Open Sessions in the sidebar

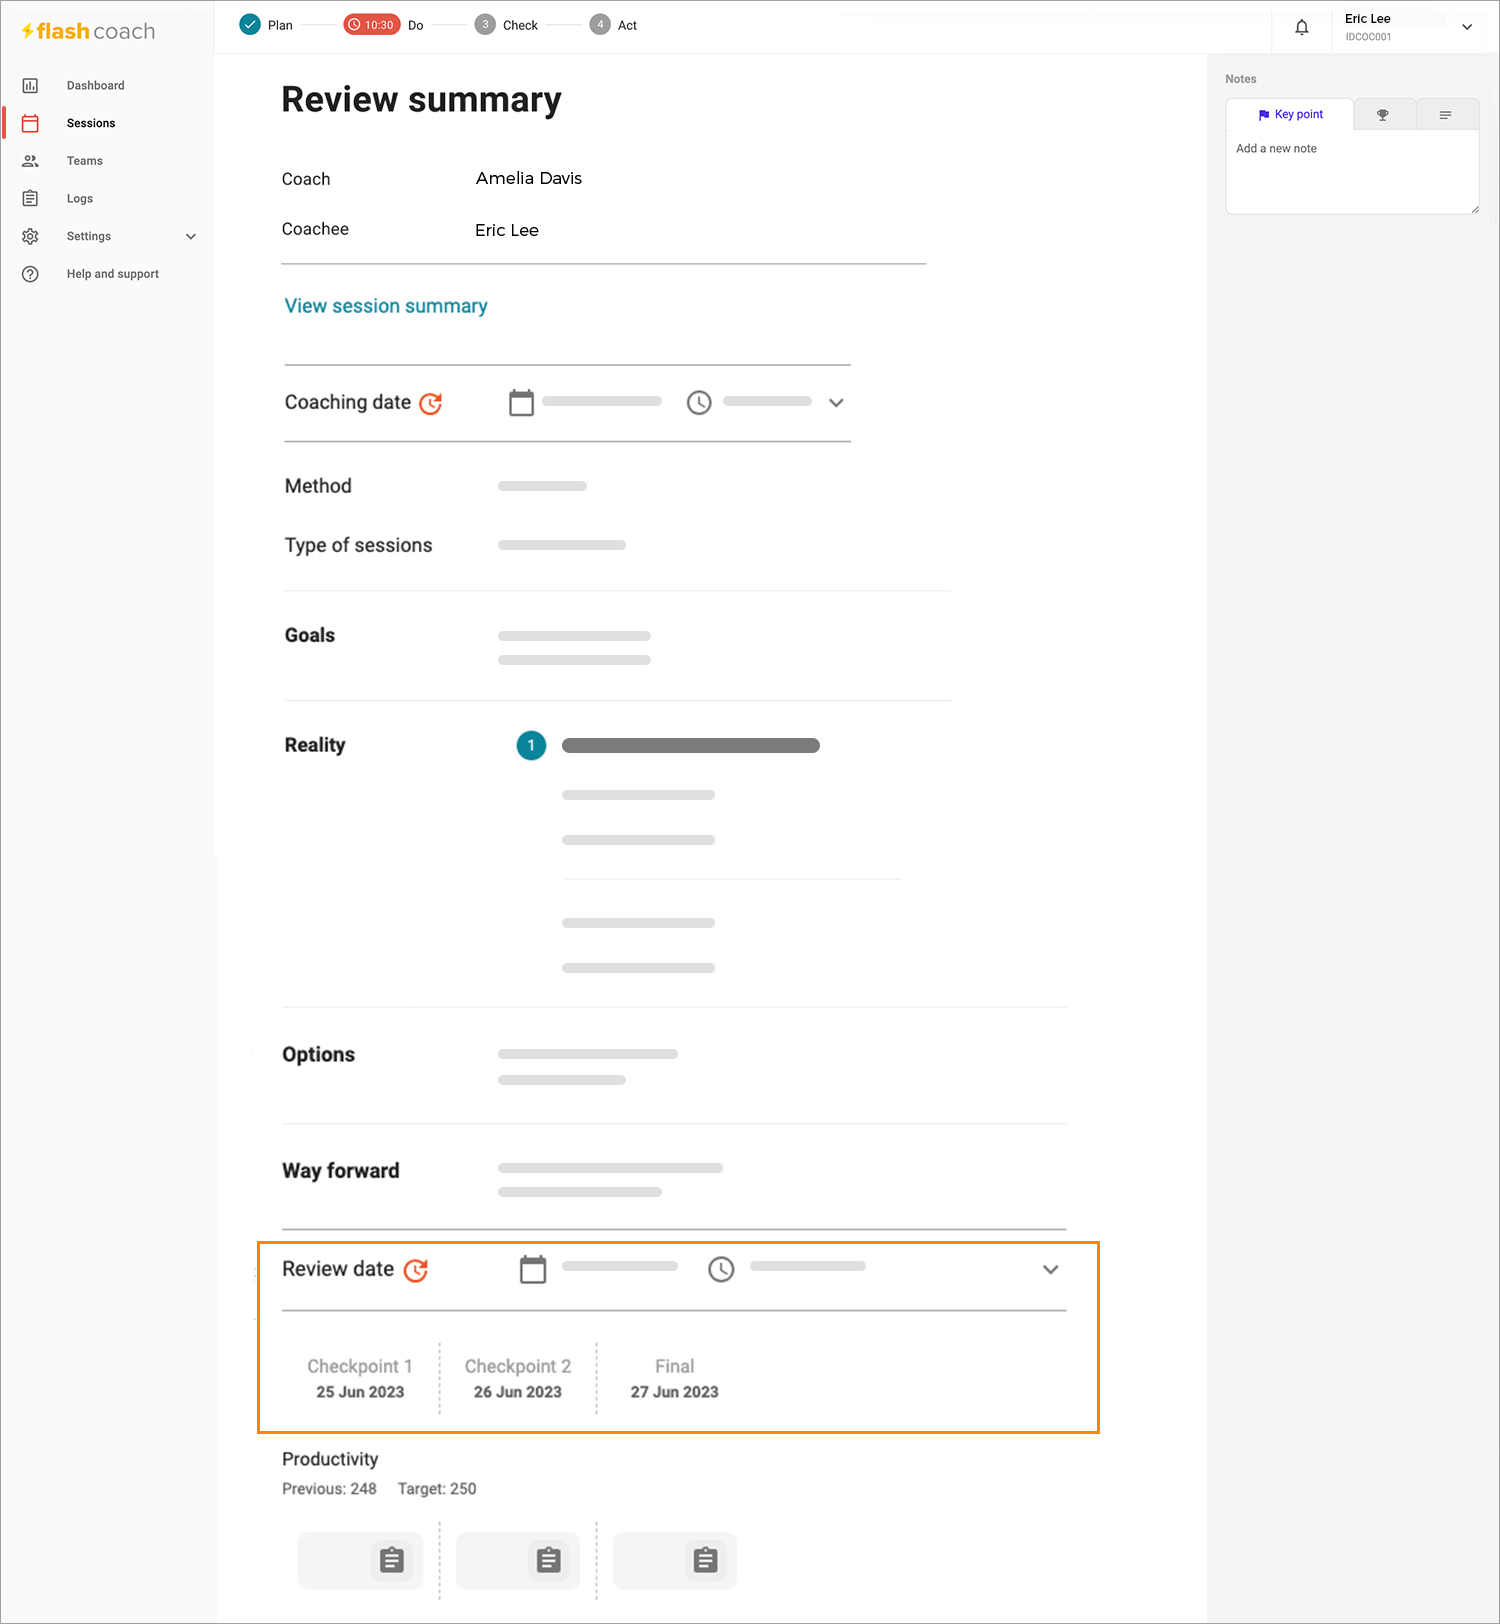pos(91,123)
